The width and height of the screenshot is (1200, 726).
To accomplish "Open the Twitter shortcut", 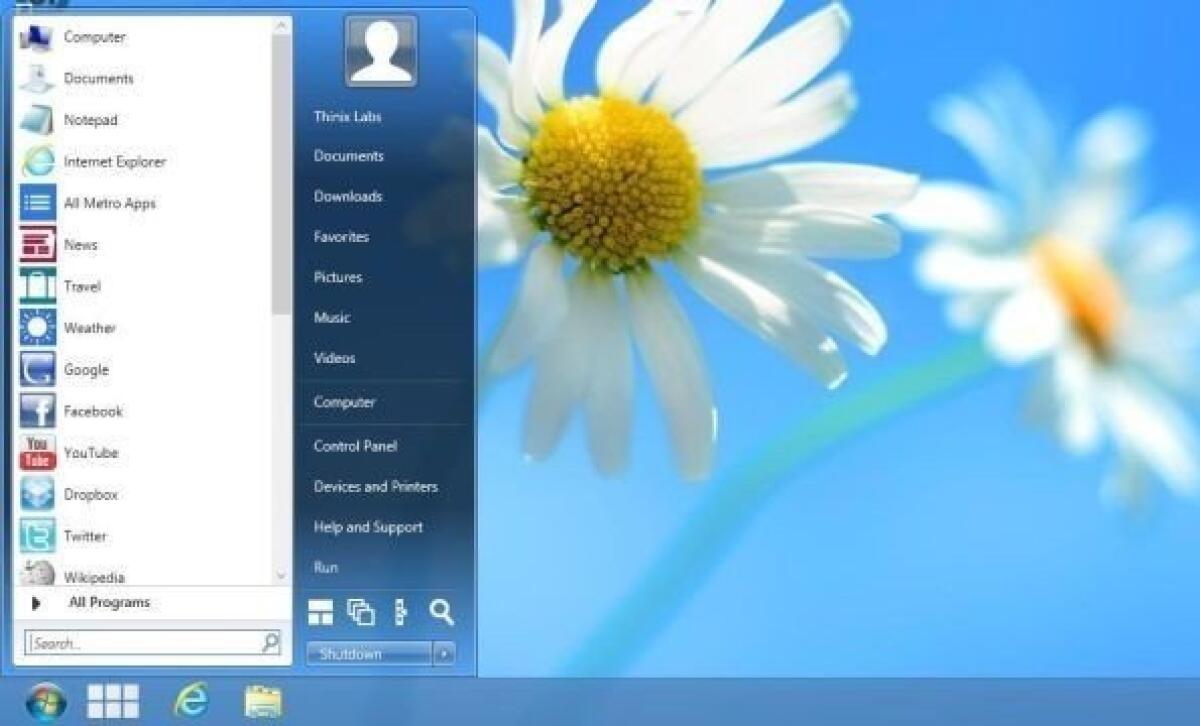I will (87, 536).
